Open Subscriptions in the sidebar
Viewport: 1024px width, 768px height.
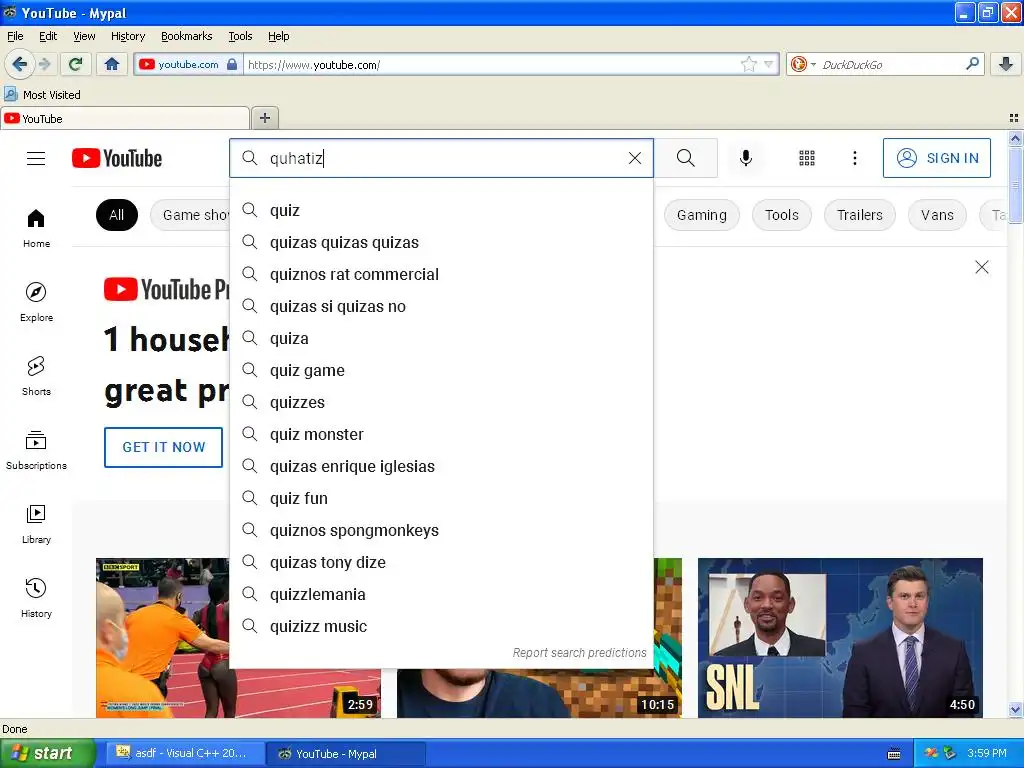point(36,450)
